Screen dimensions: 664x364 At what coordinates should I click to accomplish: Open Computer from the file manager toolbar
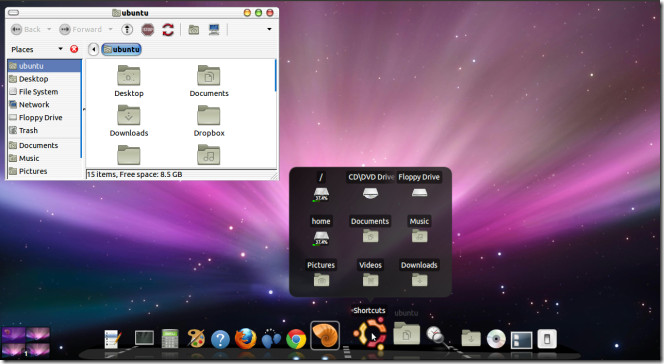[214, 30]
